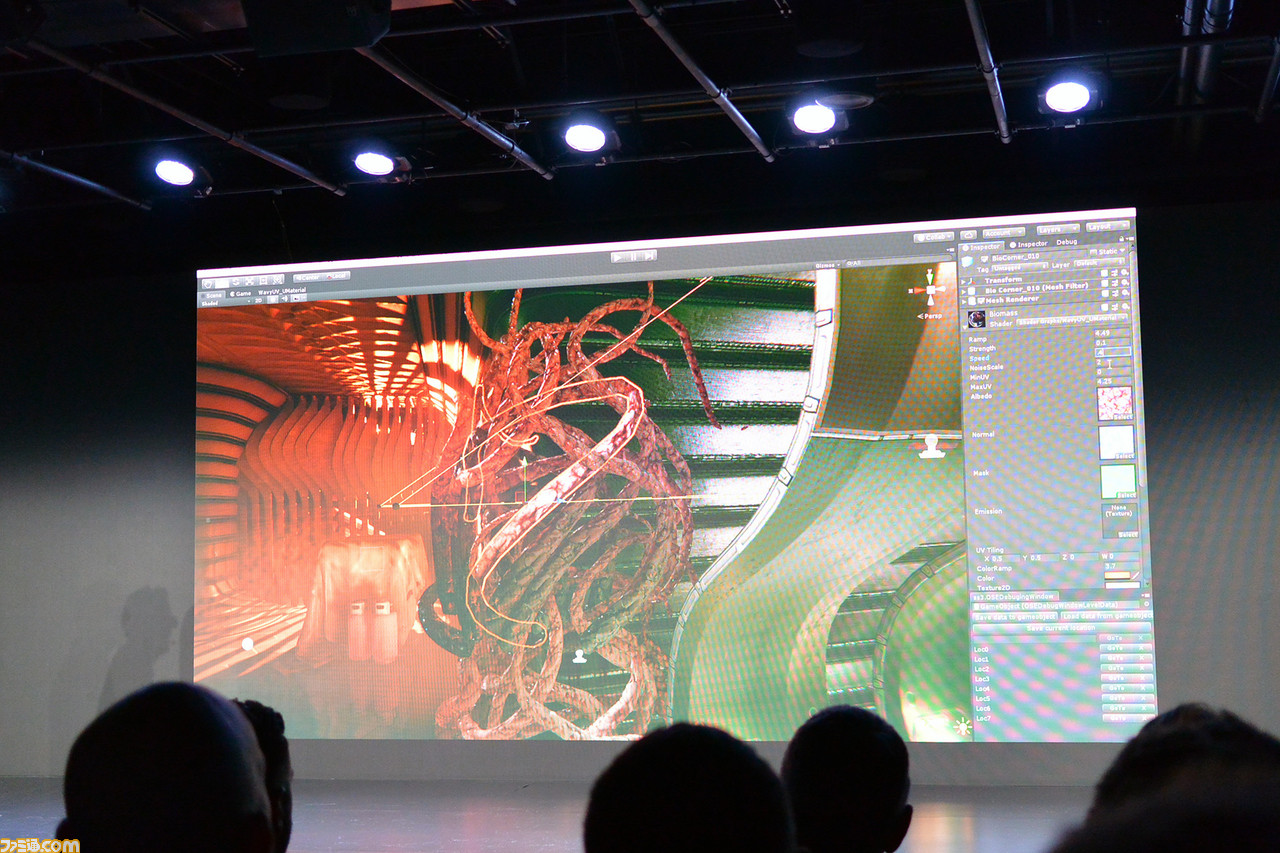The height and width of the screenshot is (853, 1280).
Task: Select the Hand tool in the toolbar
Action: [208, 284]
